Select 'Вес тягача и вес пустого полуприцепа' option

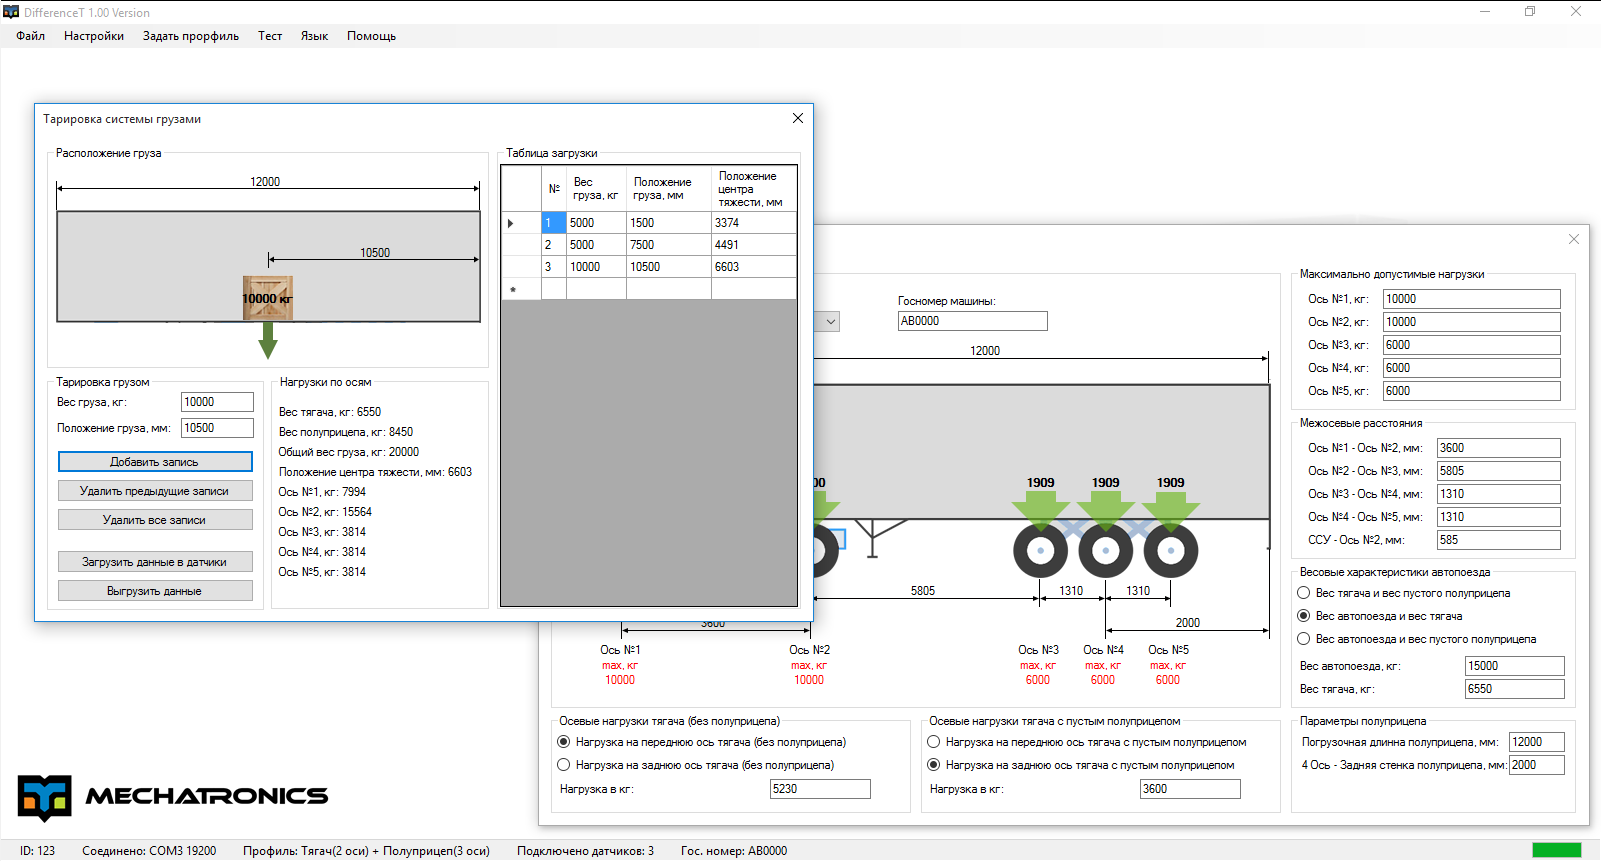pos(1304,593)
